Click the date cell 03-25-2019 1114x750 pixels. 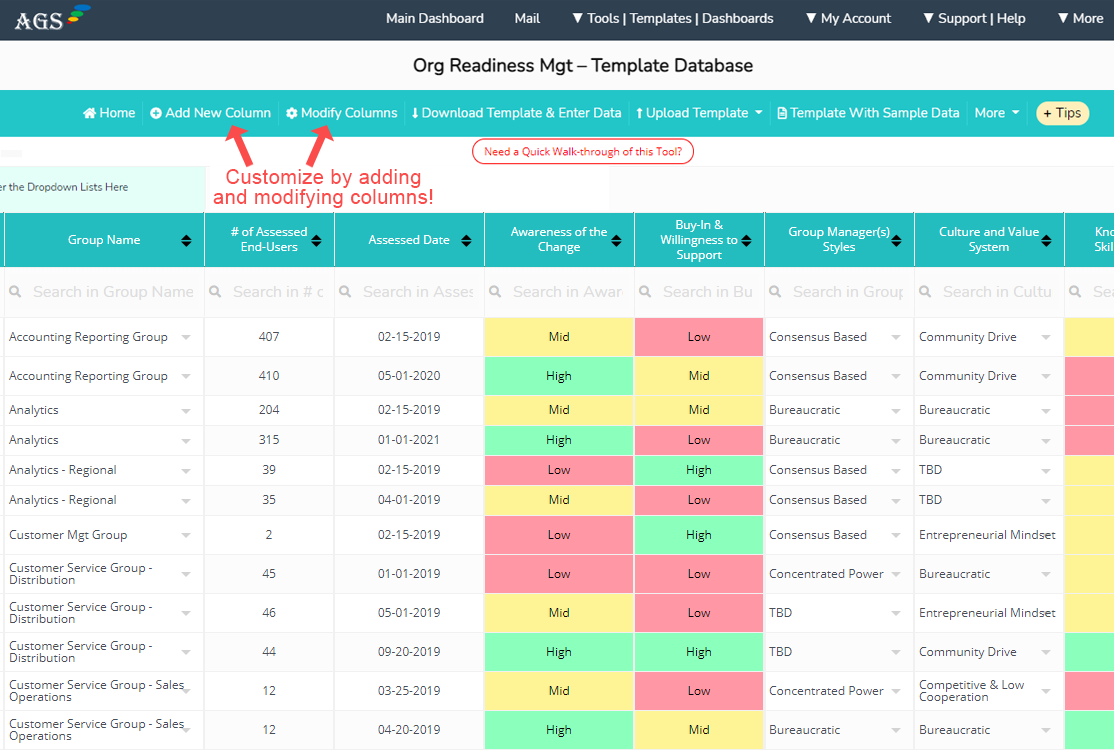click(409, 691)
